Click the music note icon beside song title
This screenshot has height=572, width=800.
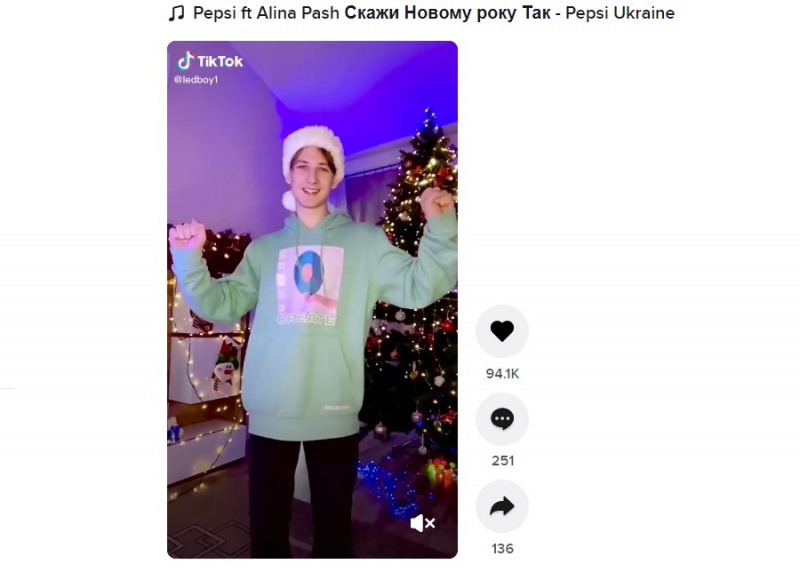[x=177, y=13]
